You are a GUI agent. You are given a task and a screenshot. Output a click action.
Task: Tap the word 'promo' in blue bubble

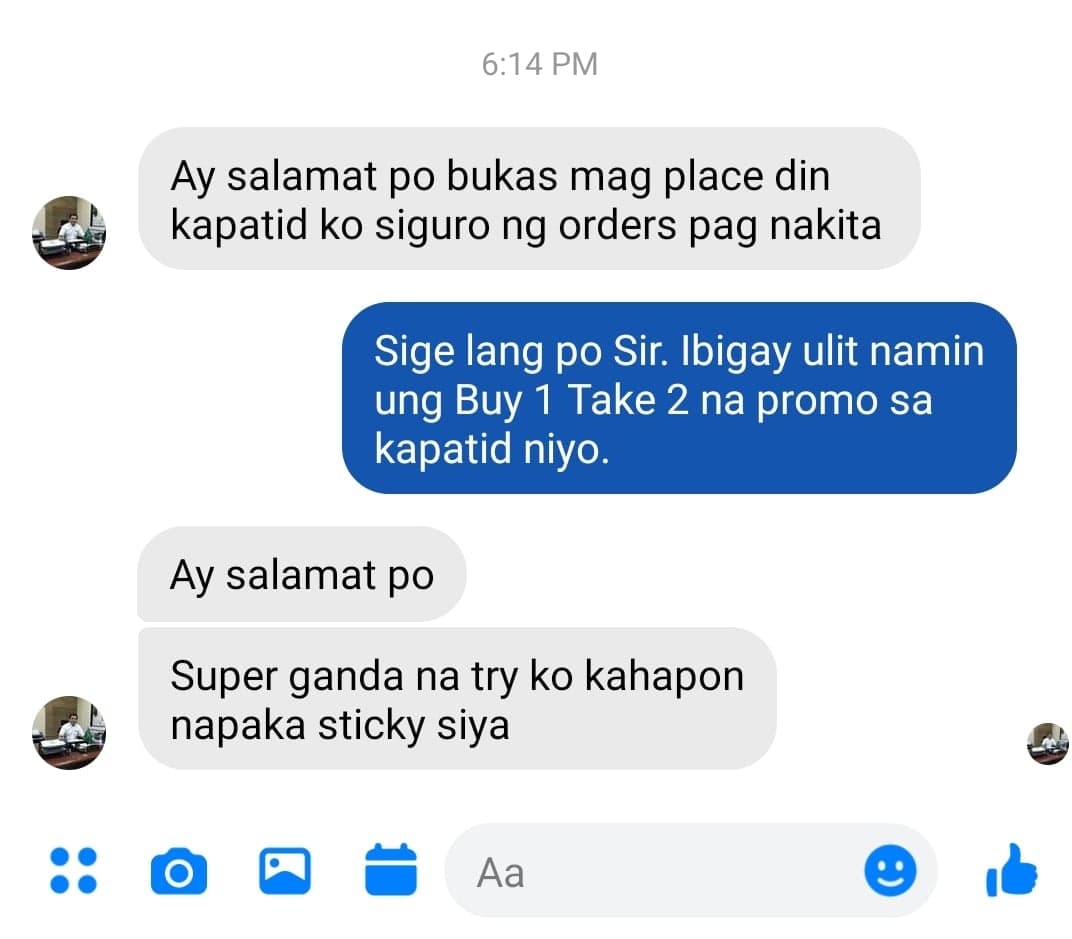point(816,401)
